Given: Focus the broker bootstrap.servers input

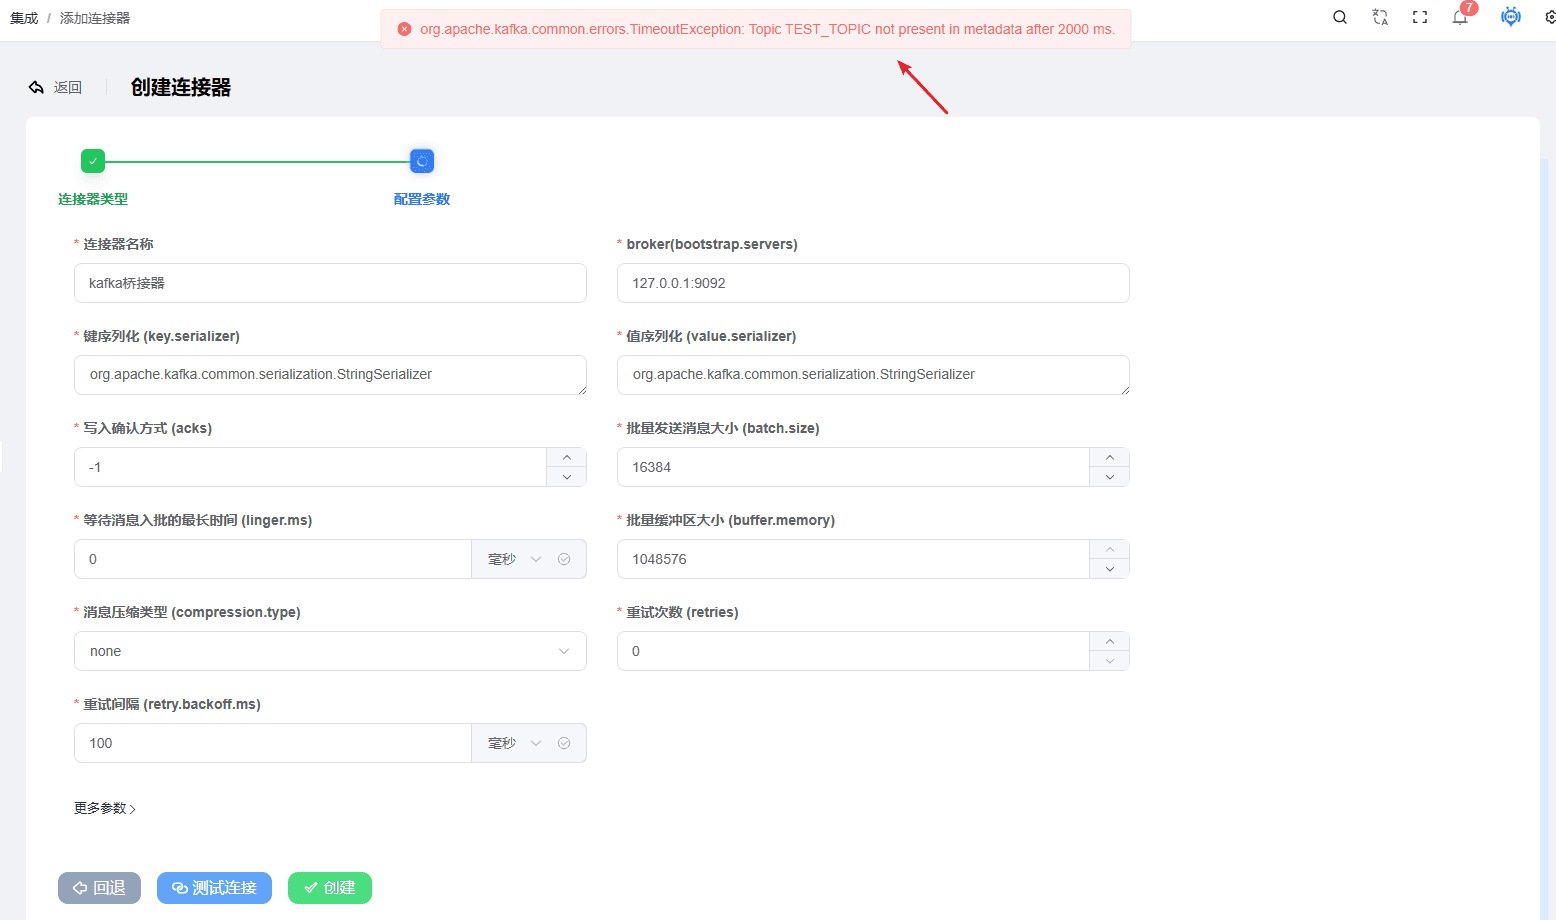Looking at the screenshot, I should coord(873,283).
